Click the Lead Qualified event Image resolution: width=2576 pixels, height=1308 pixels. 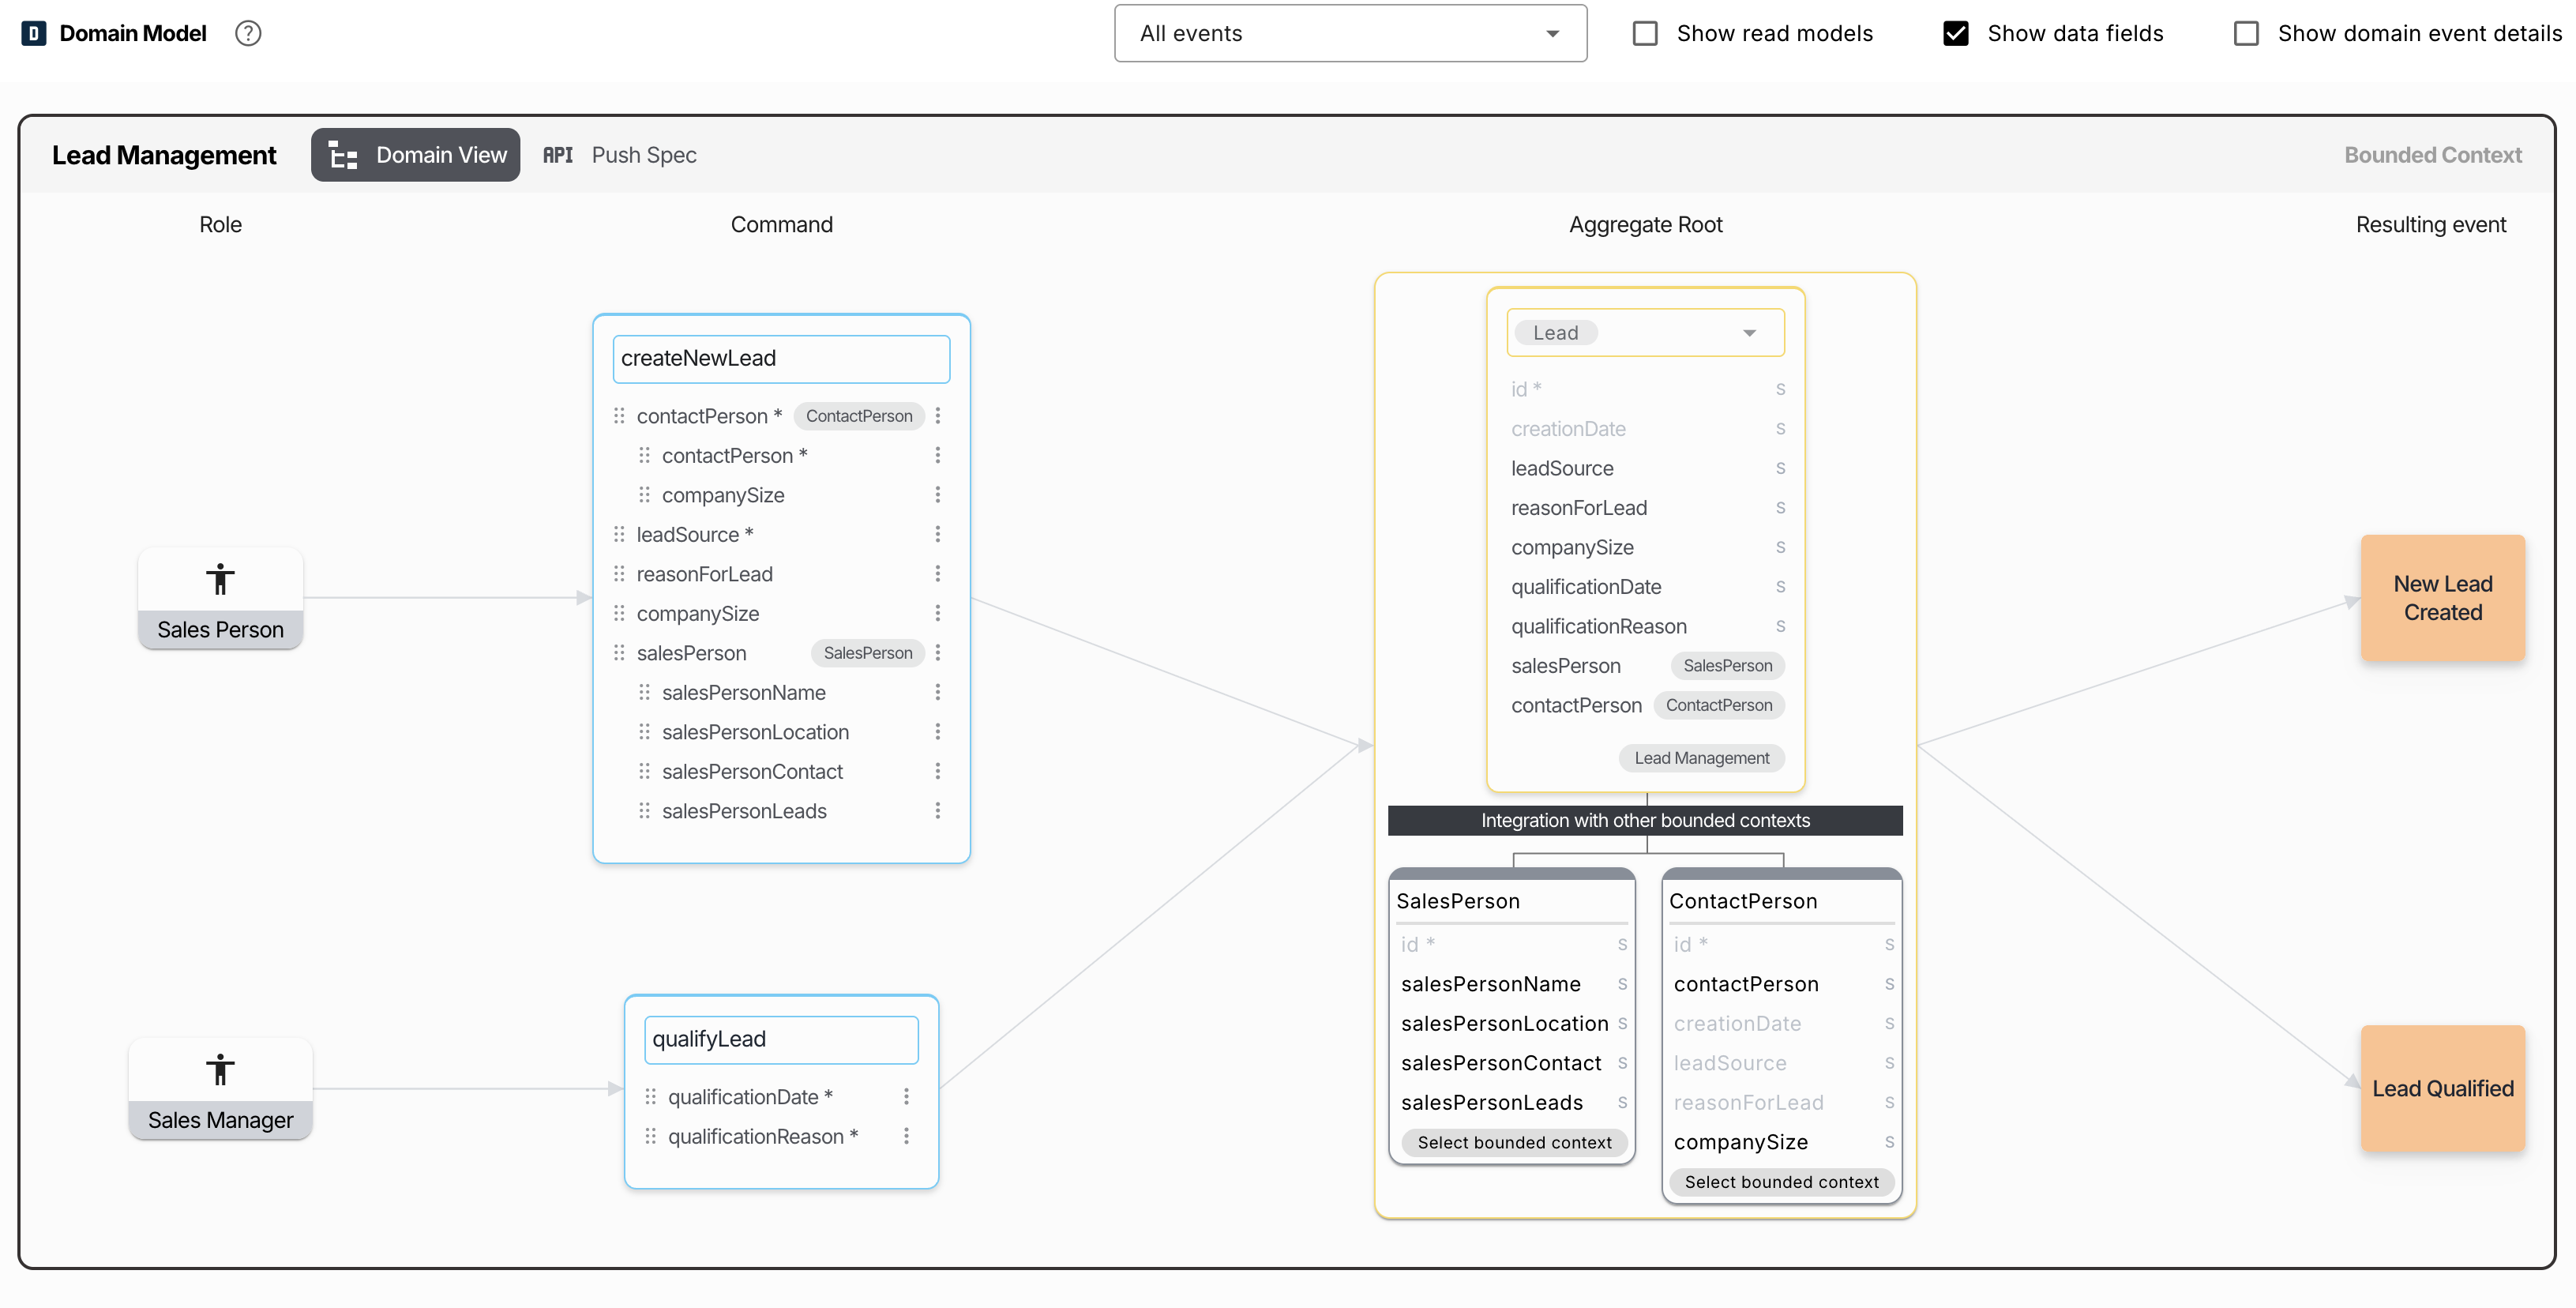2443,1088
